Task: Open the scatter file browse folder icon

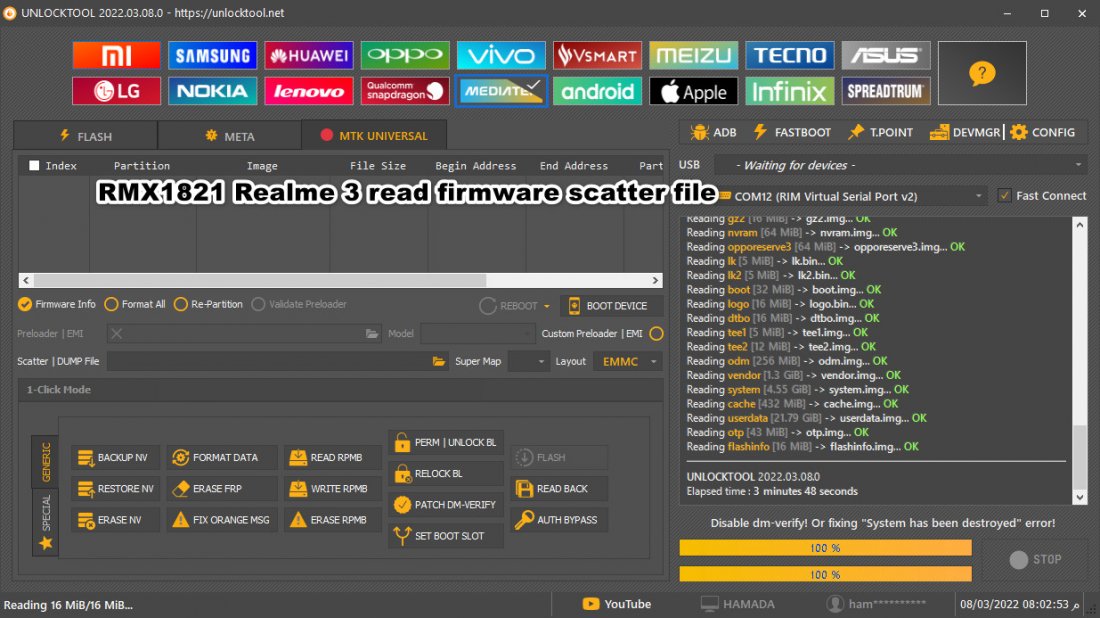Action: [x=438, y=361]
